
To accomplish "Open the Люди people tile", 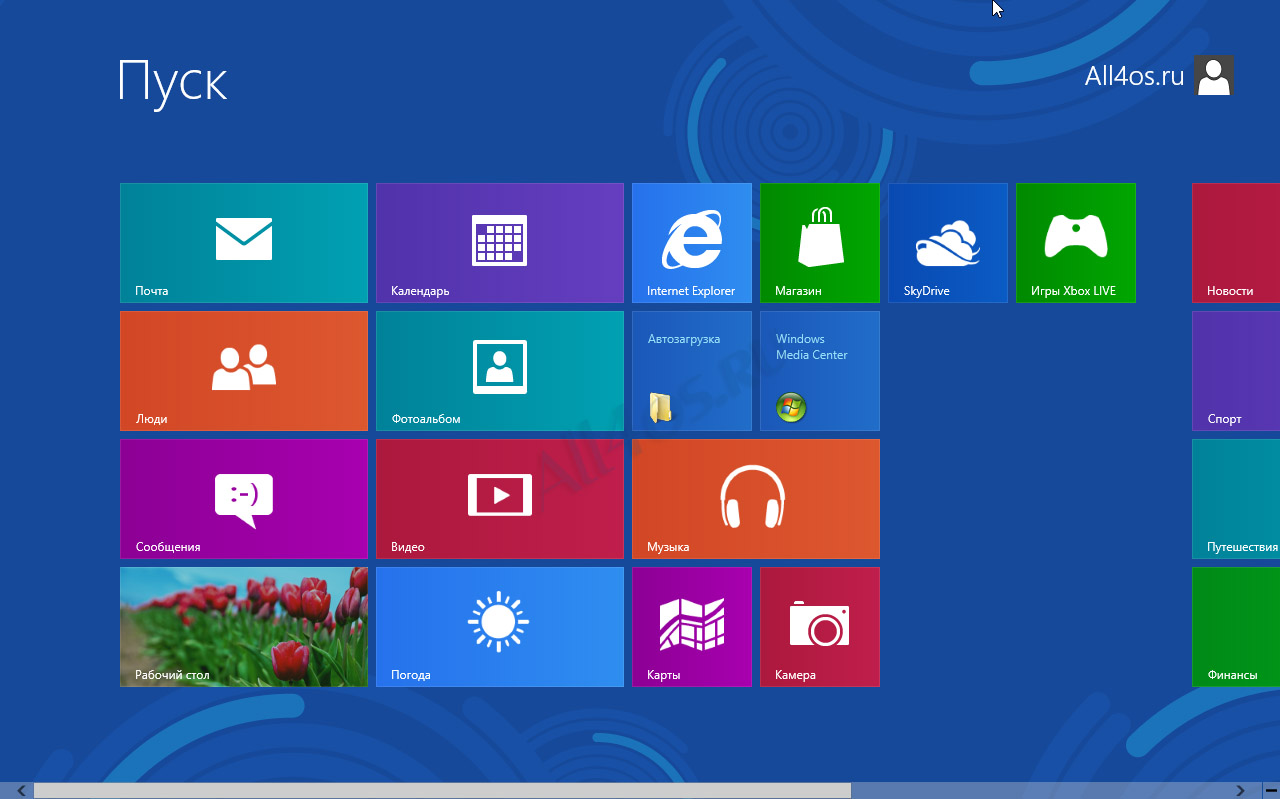I will tap(244, 371).
